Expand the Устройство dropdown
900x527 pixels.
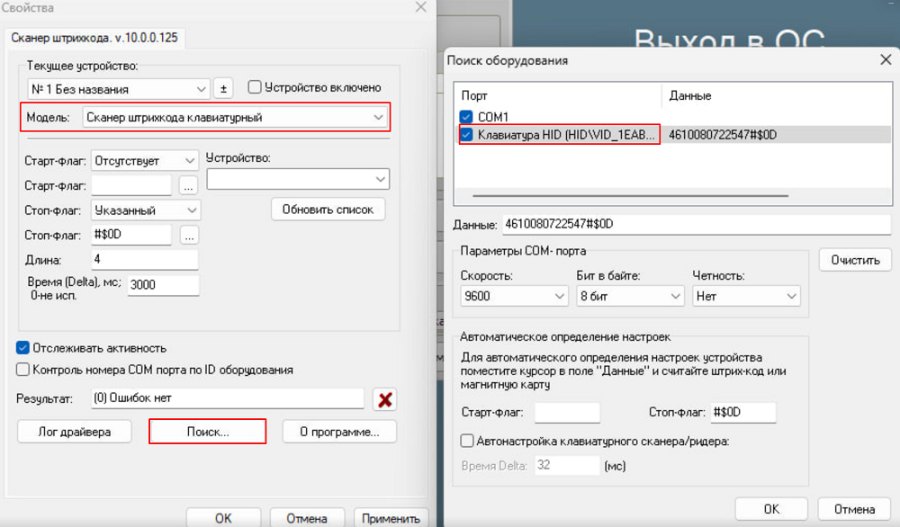point(298,179)
